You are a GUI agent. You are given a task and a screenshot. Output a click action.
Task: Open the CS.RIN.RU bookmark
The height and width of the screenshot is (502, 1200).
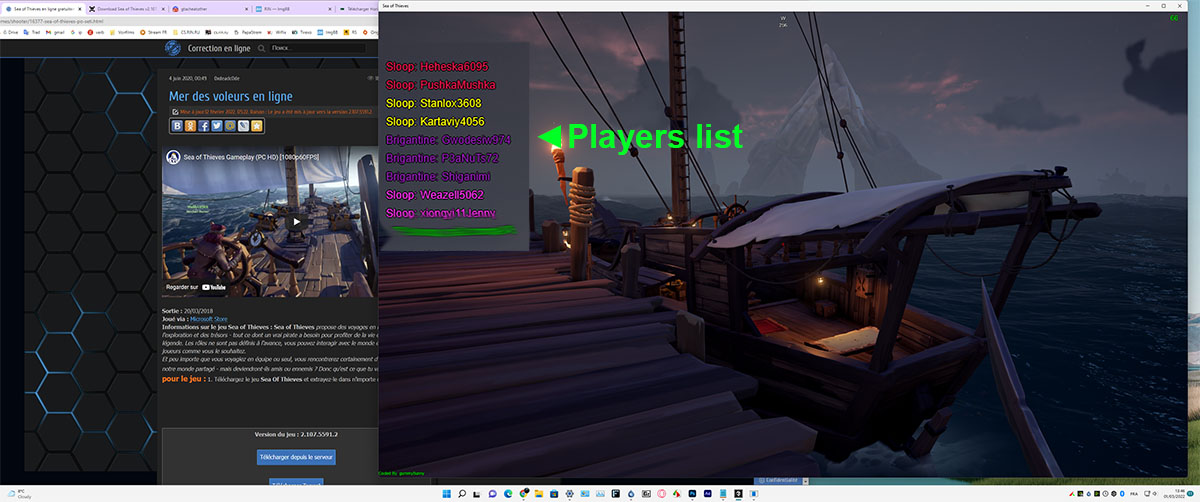point(187,32)
